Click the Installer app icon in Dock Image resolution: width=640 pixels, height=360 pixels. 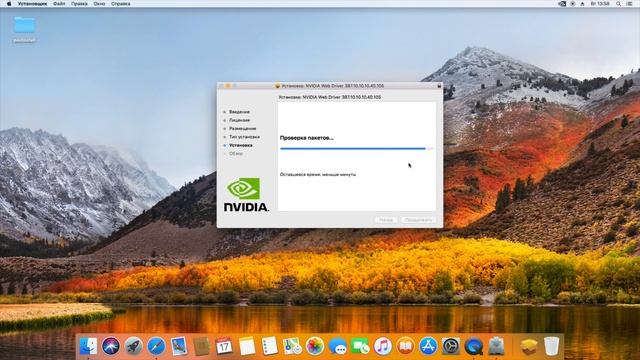(x=496, y=346)
